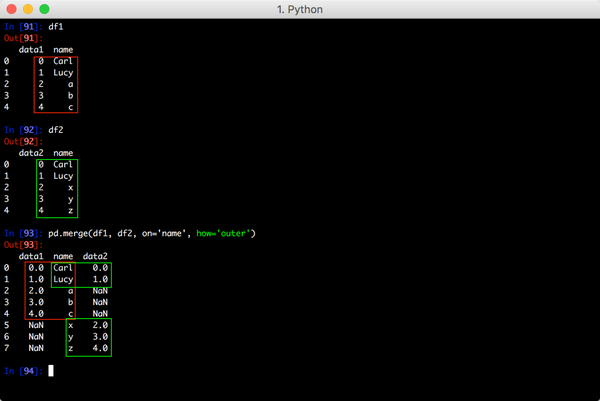Click the 'data1' header under Out[91]
This screenshot has height=401, width=600.
[32, 49]
